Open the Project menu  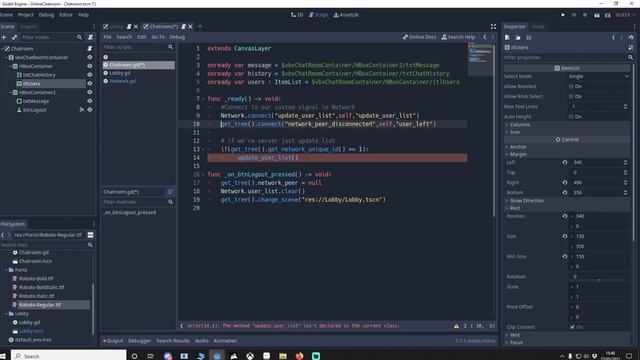tap(25, 15)
